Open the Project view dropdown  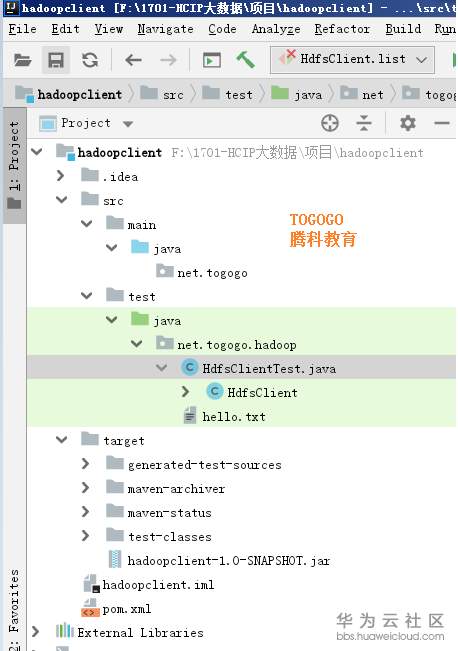coord(128,124)
